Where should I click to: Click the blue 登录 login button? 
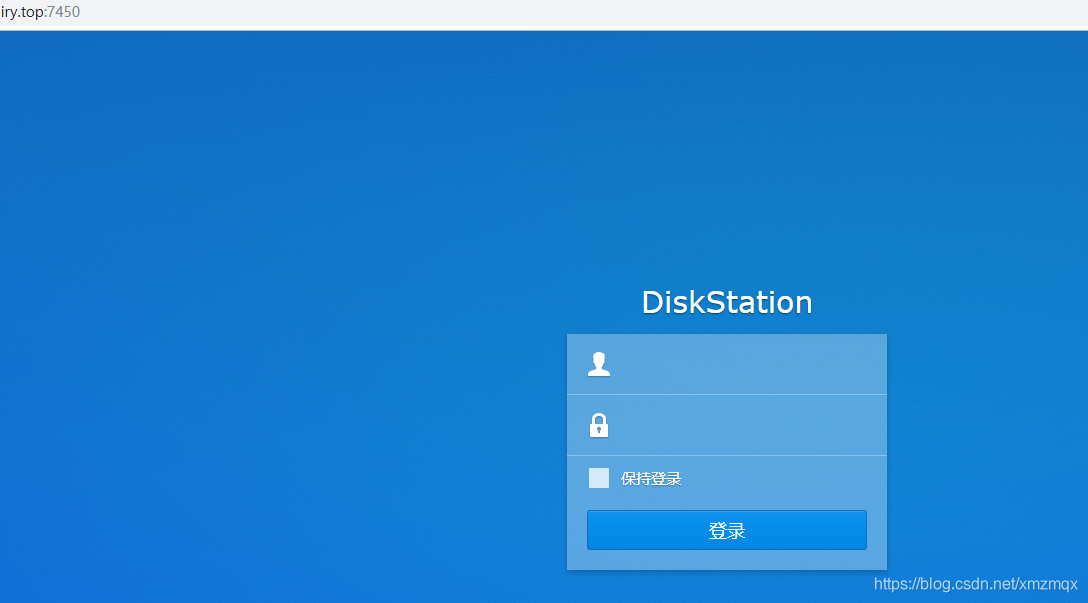pyautogui.click(x=726, y=530)
